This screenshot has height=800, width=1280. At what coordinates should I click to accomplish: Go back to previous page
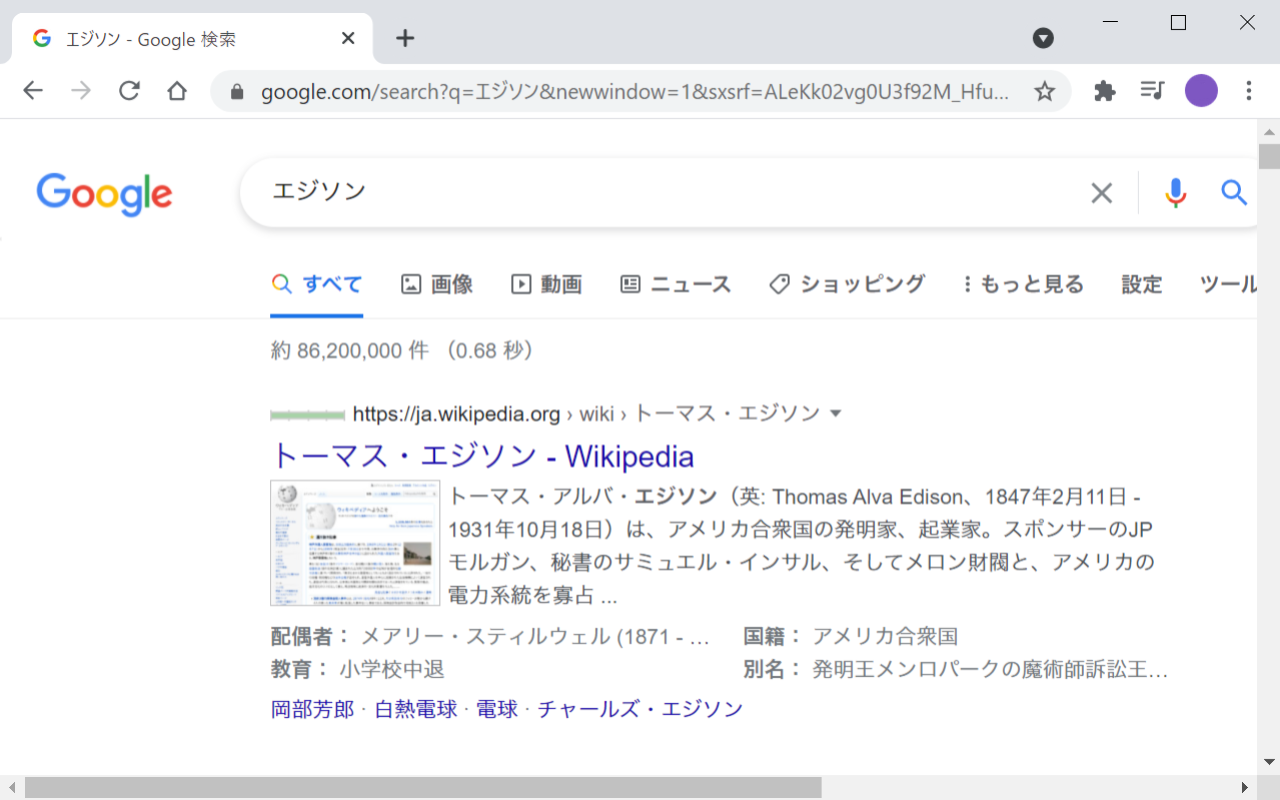tap(33, 91)
